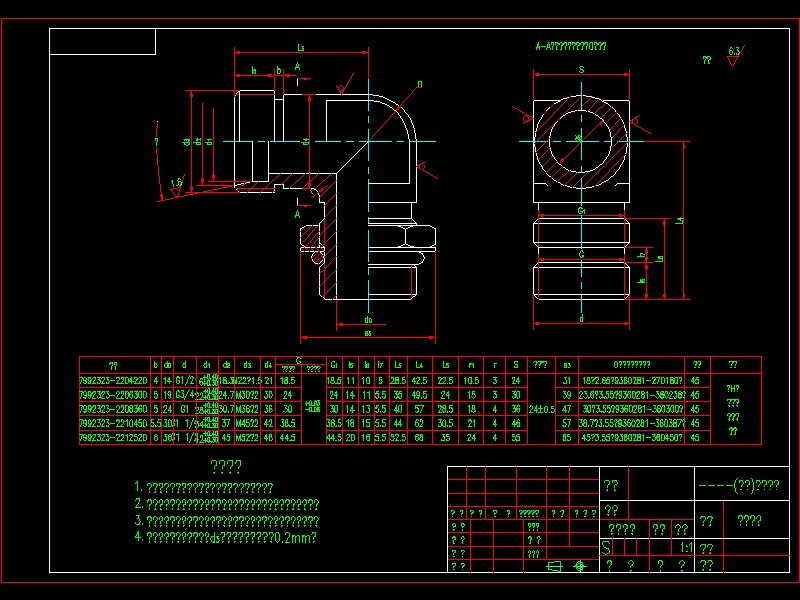
Task: Click the 31 cell in a3 column
Action: 567,381
